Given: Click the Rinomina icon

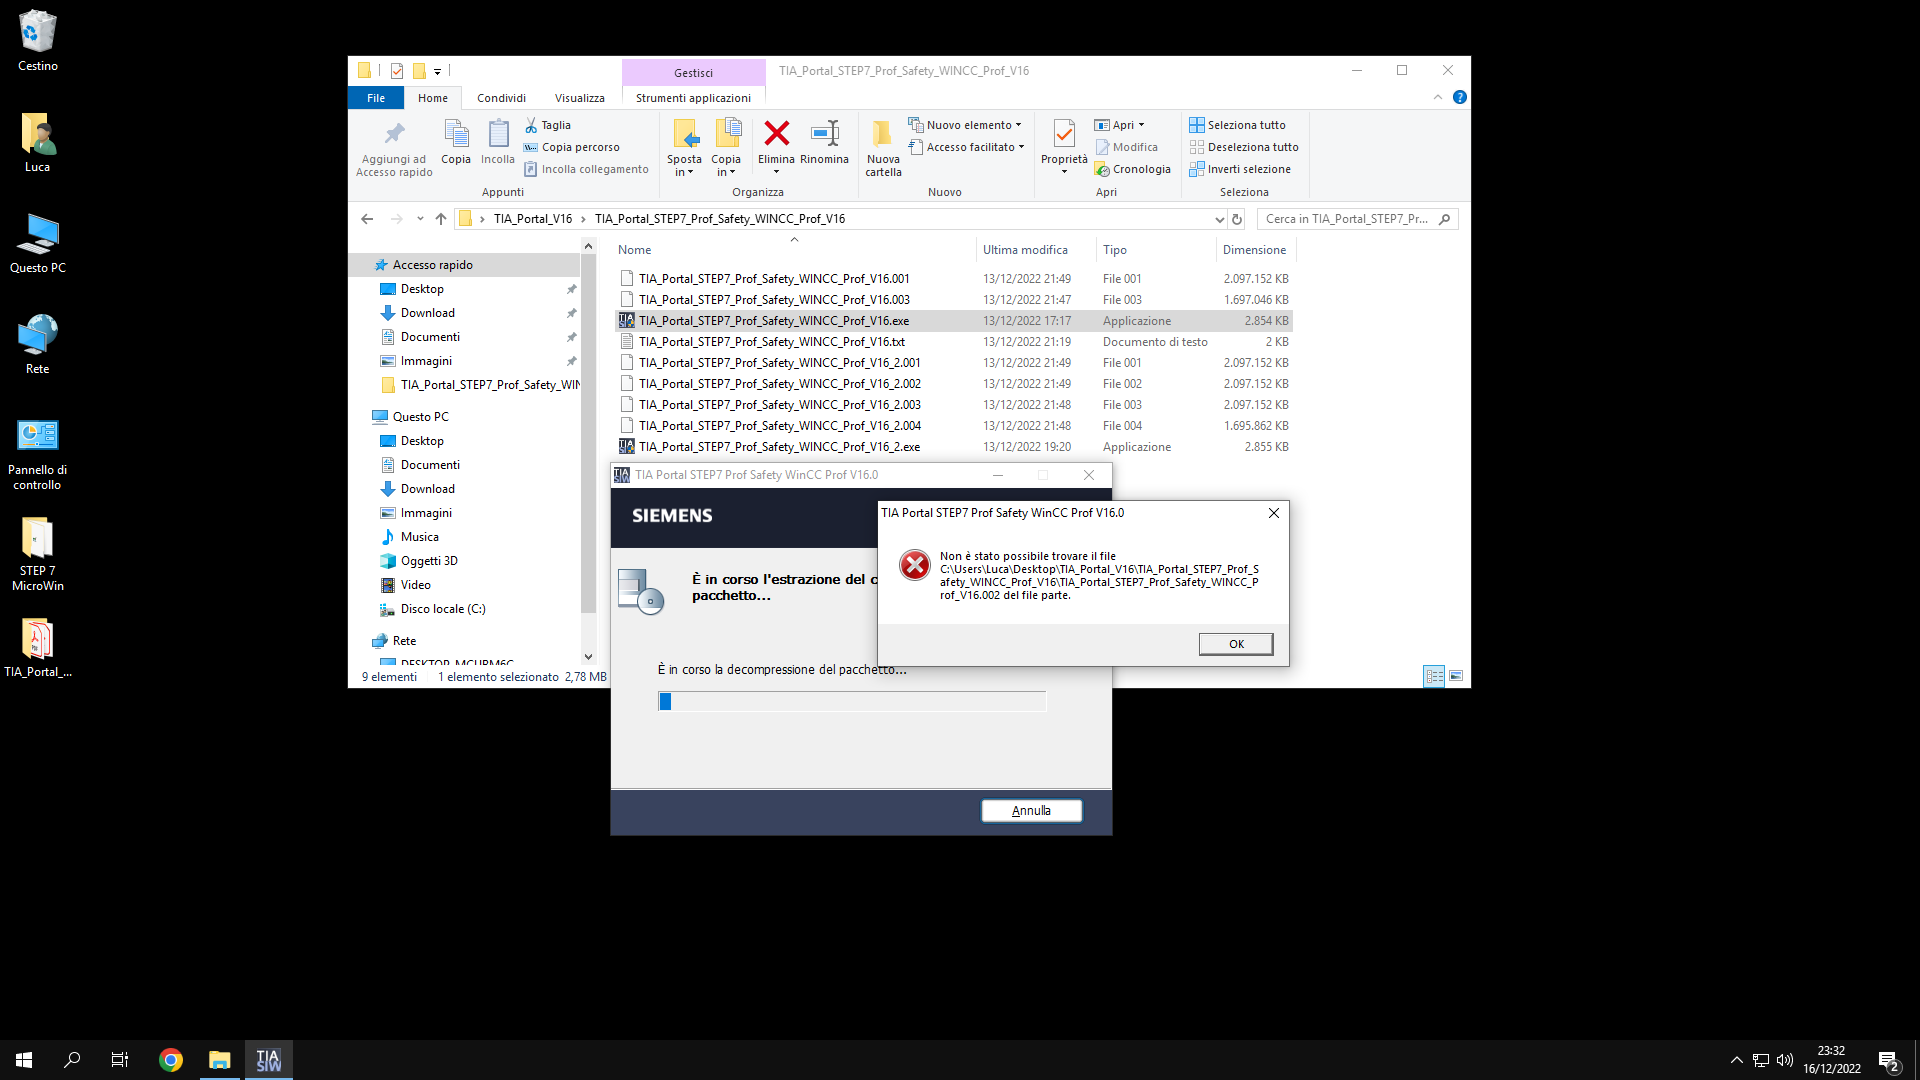Looking at the screenshot, I should [824, 133].
